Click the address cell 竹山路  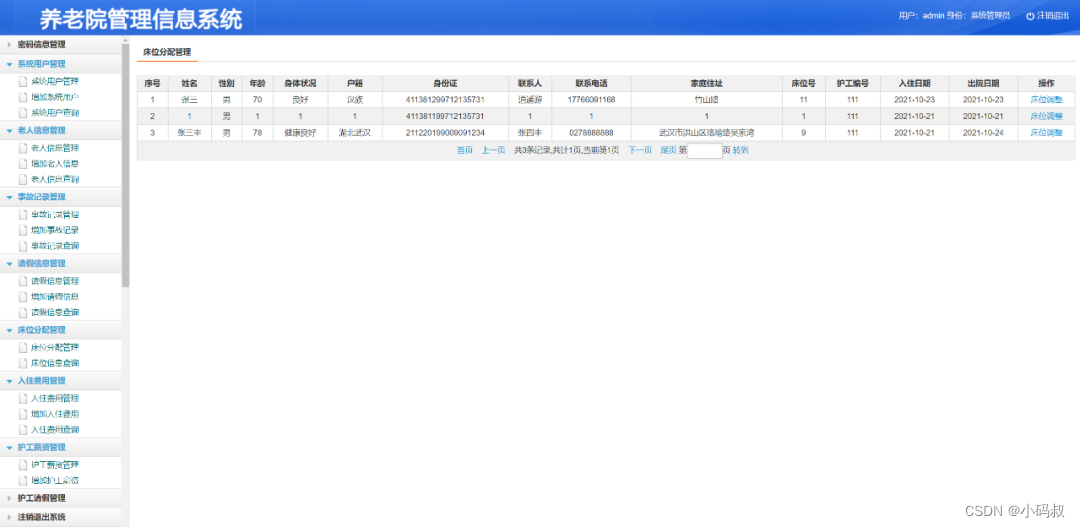707,100
